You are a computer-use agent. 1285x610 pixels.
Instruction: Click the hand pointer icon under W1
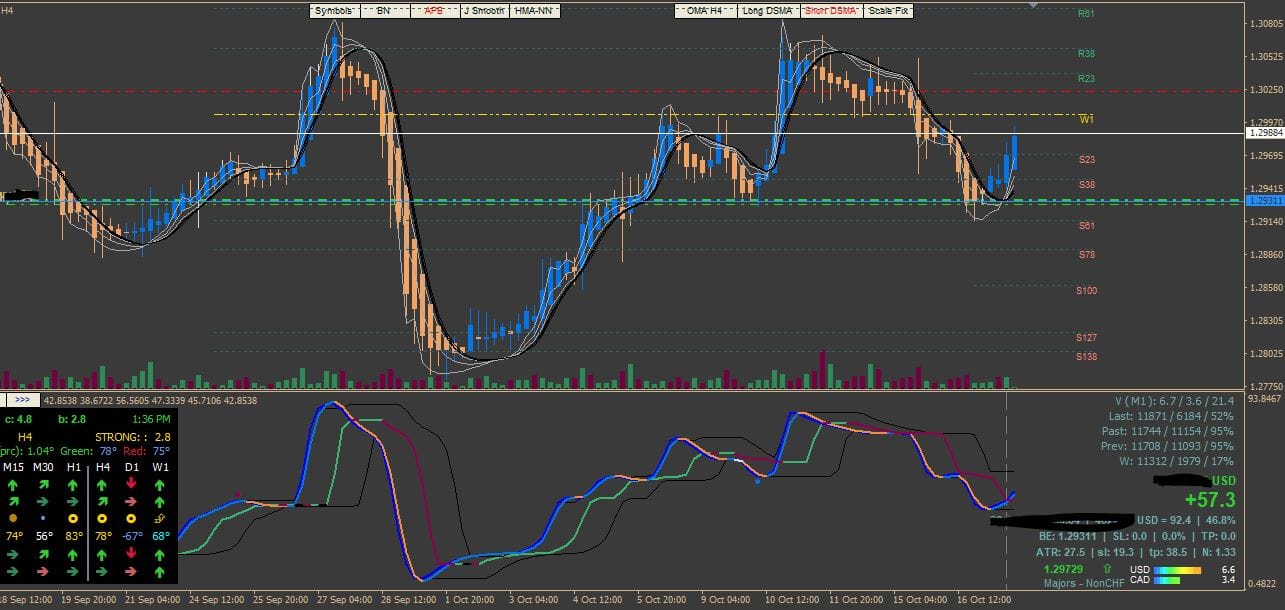(160, 519)
